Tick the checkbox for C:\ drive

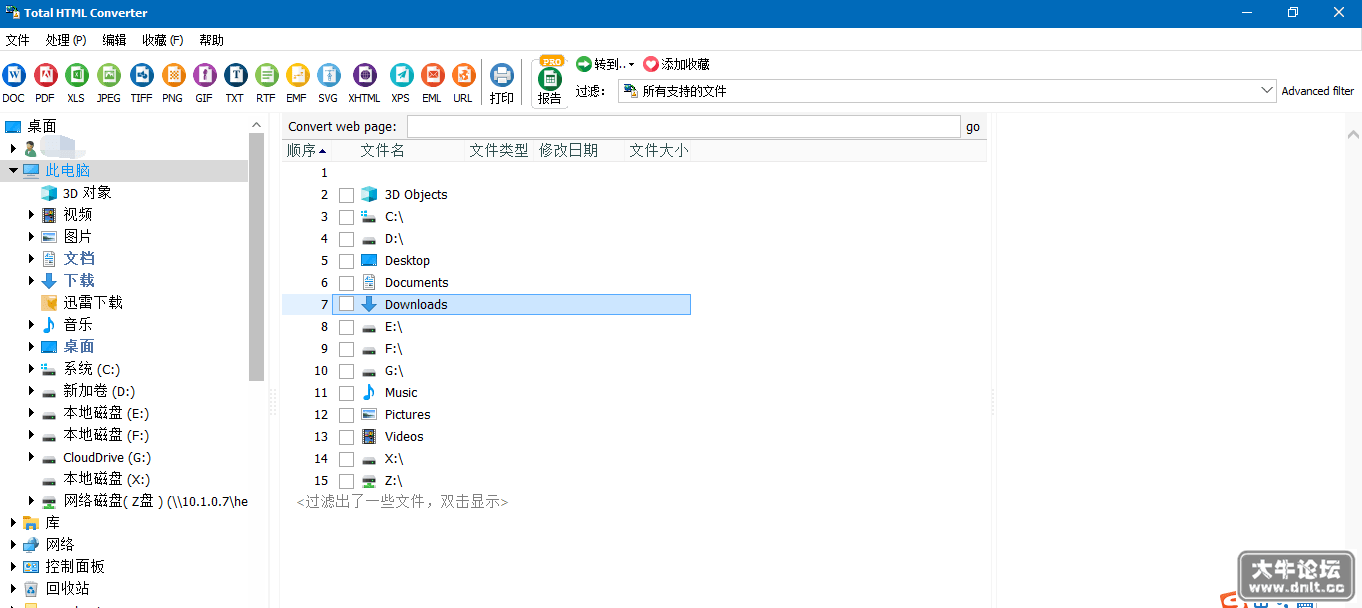point(346,217)
